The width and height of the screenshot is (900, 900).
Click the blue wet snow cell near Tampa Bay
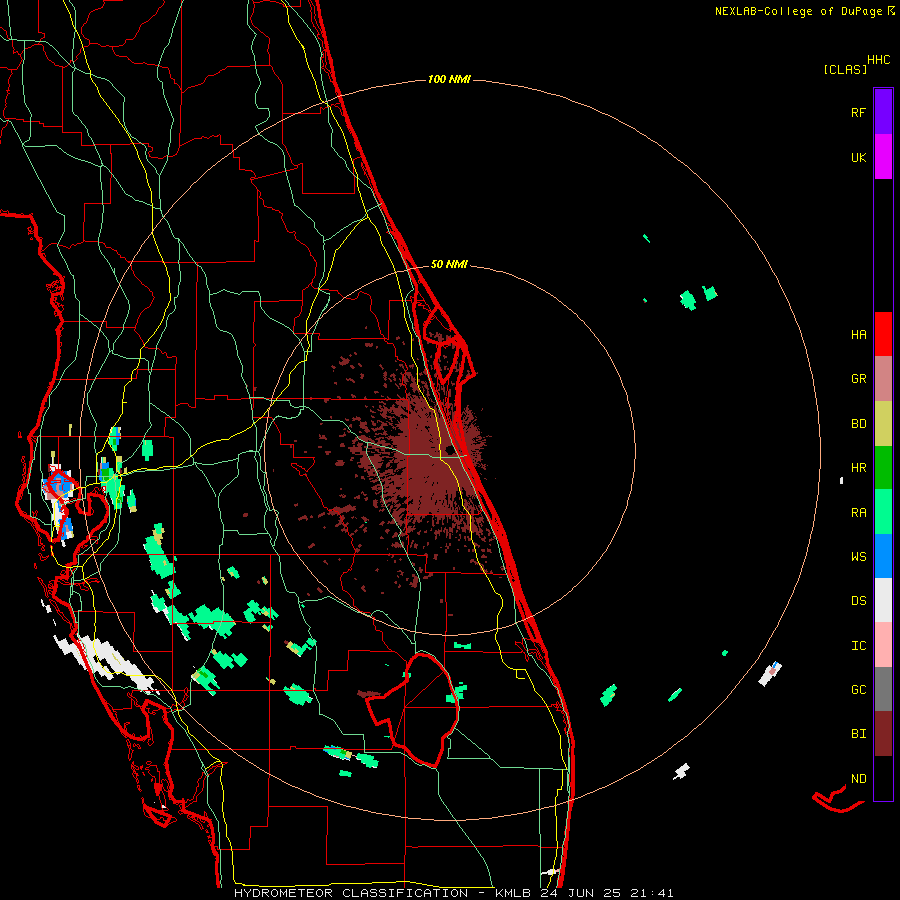[x=59, y=487]
